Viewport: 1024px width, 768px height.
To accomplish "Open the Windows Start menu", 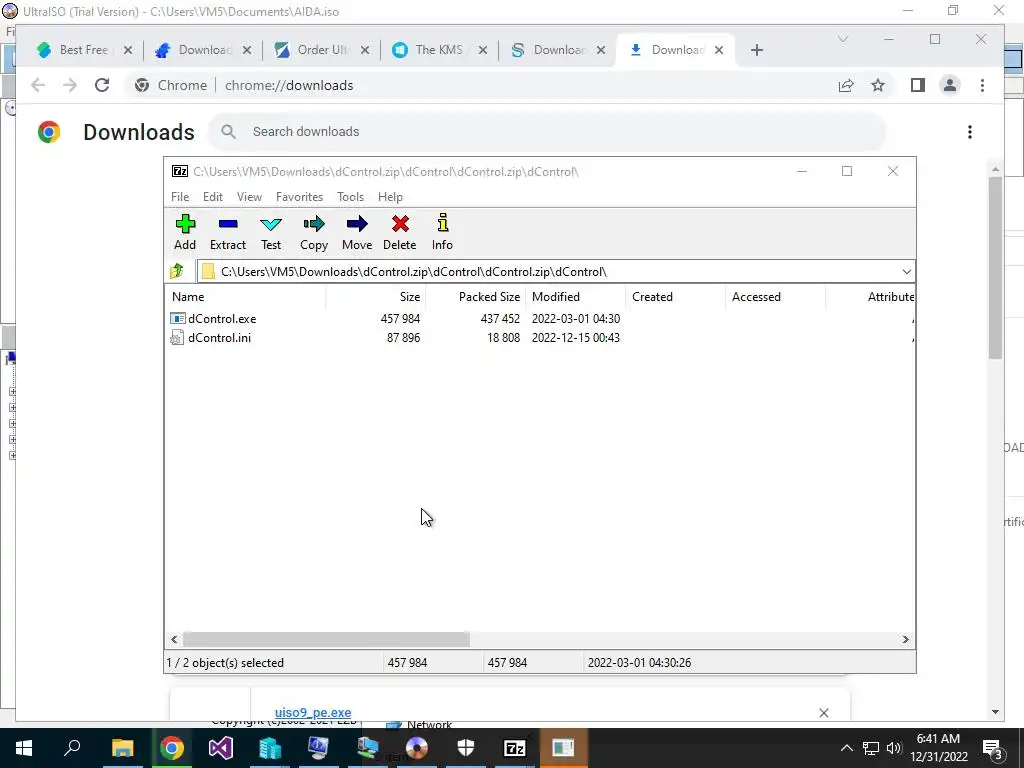I will 24,748.
